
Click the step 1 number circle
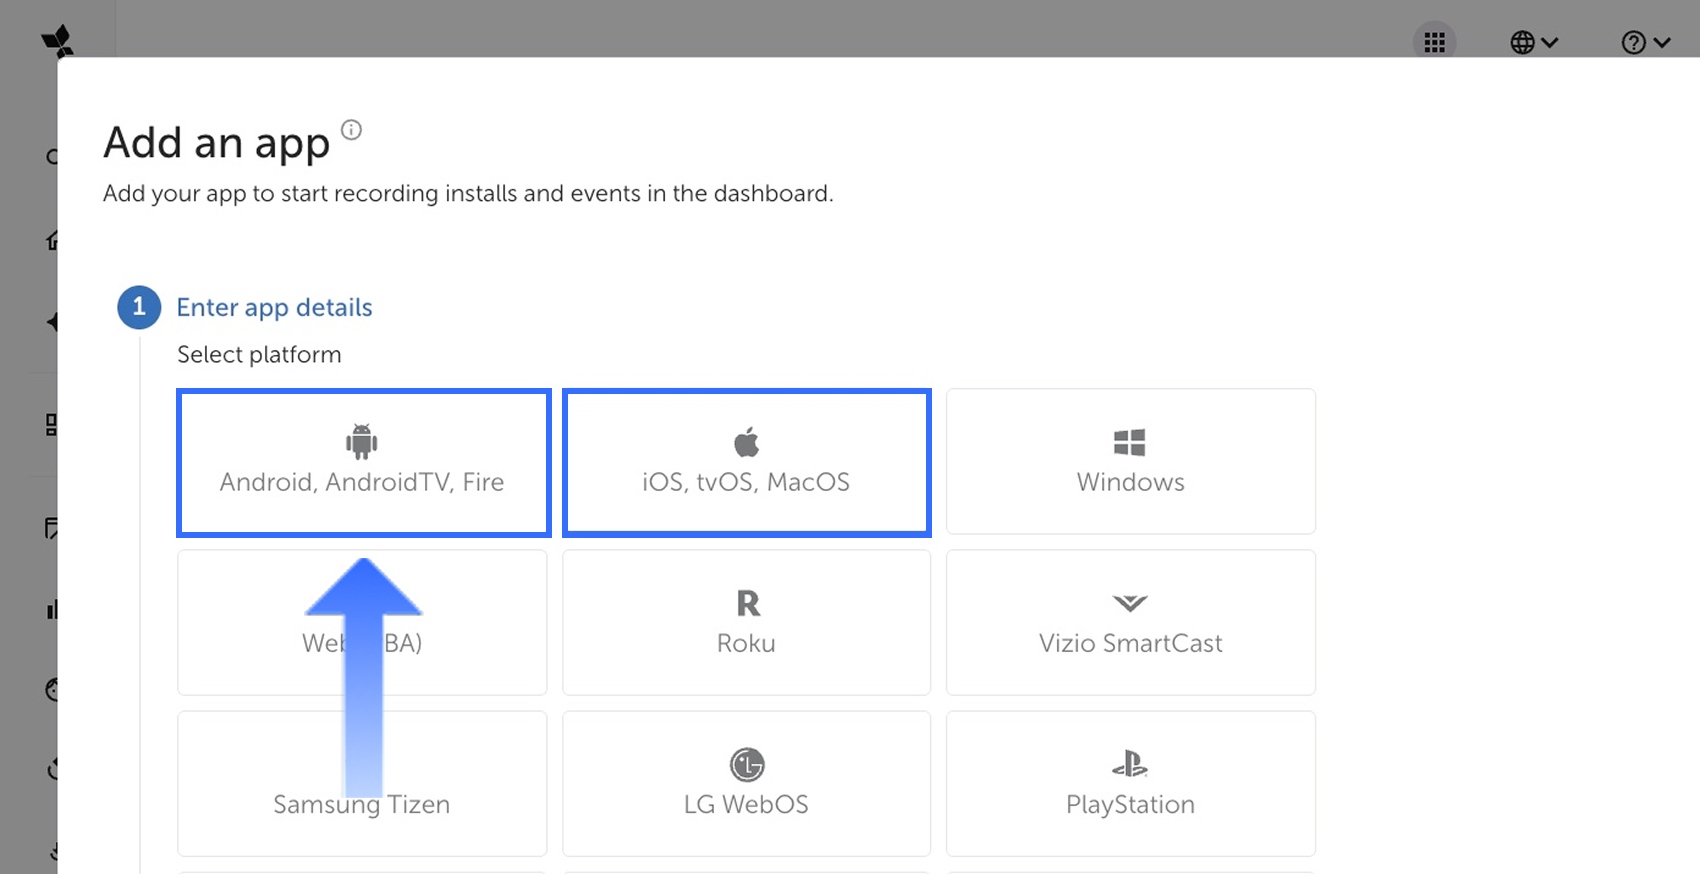coord(139,307)
